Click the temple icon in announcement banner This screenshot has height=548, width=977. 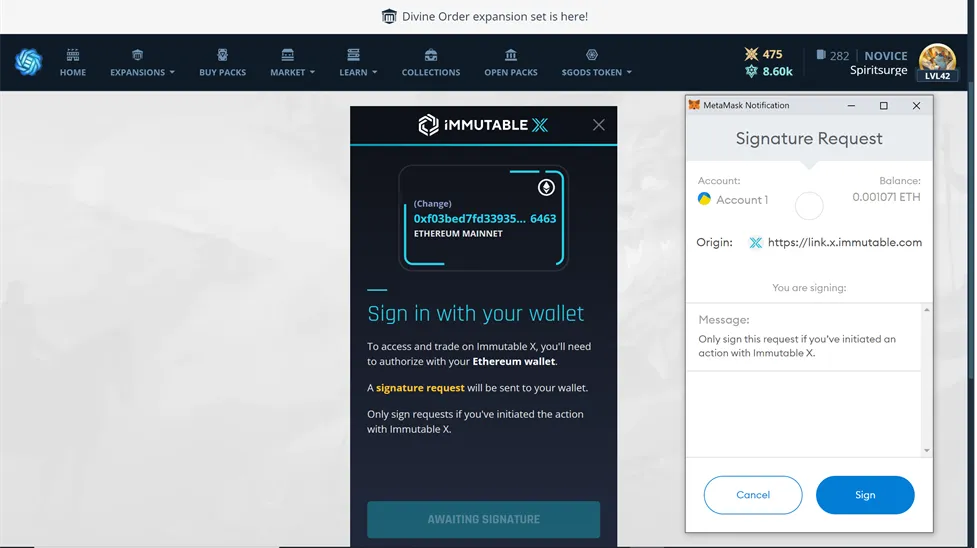[389, 16]
